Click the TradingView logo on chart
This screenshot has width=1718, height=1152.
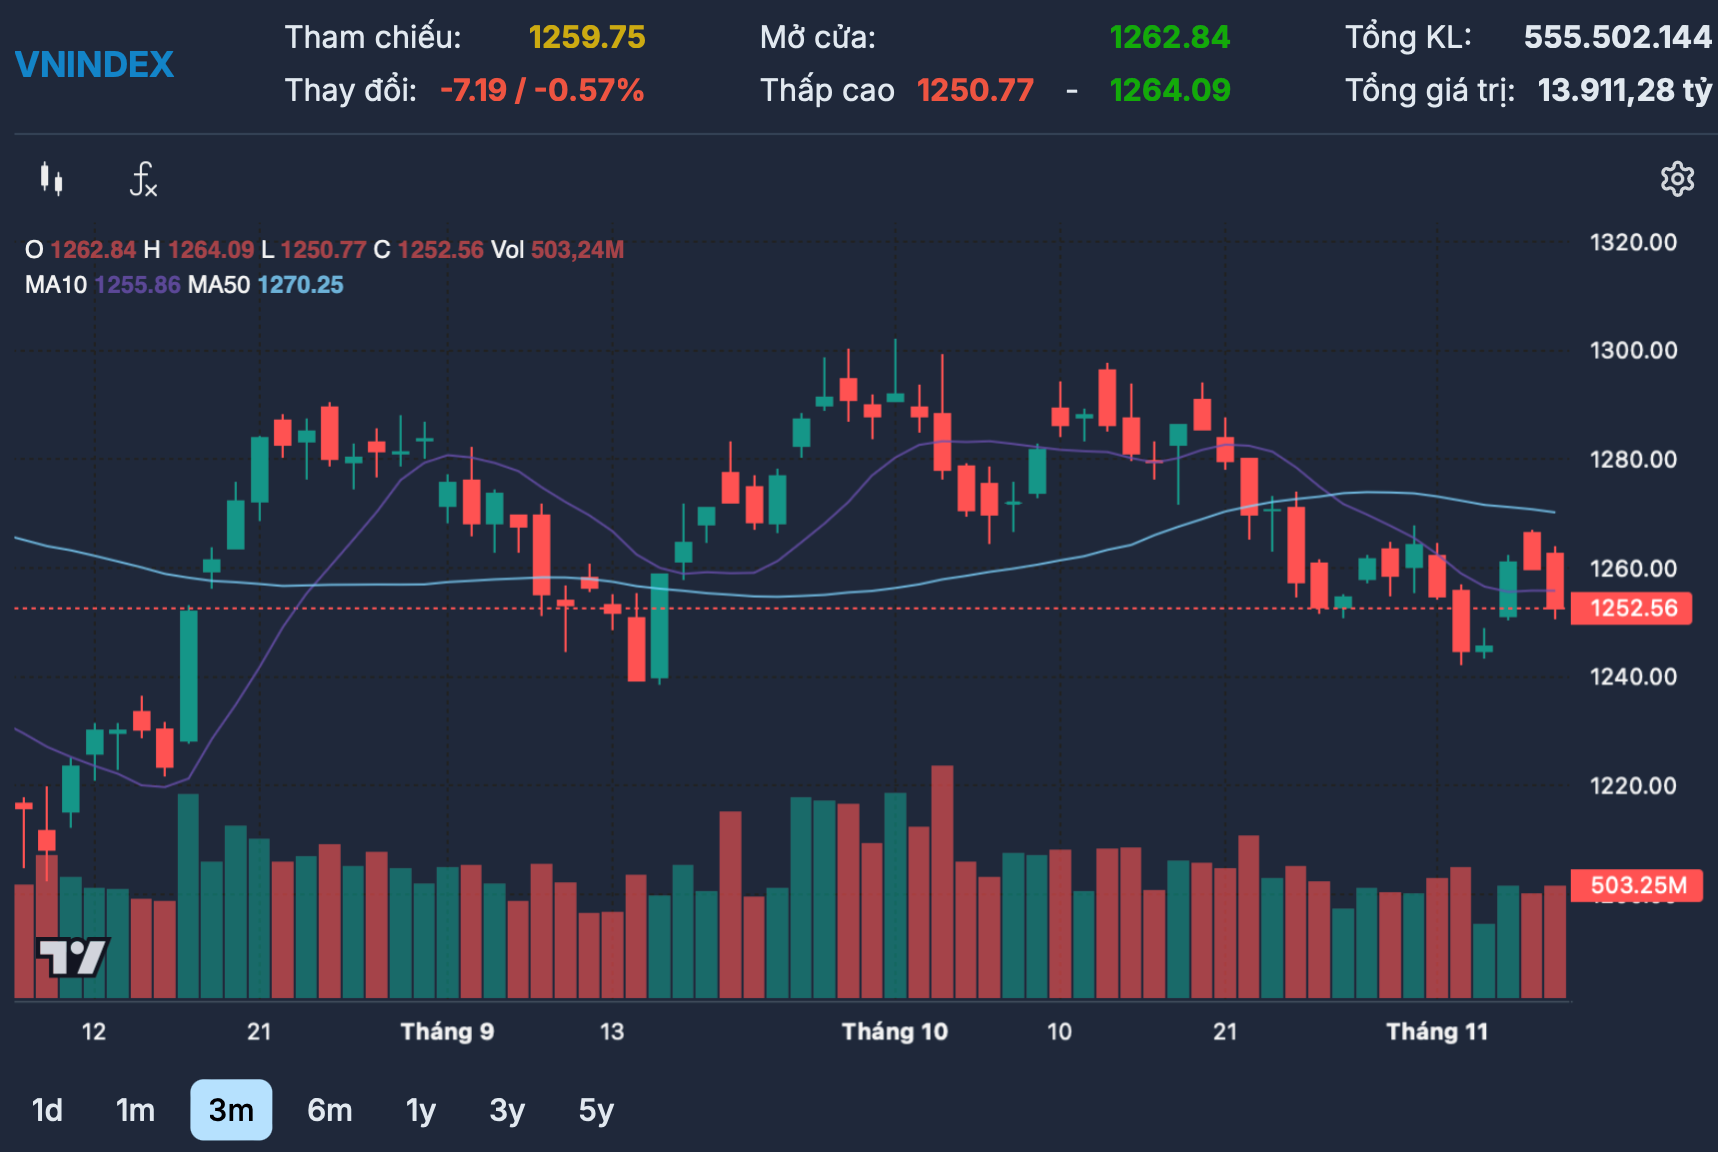[x=72, y=957]
